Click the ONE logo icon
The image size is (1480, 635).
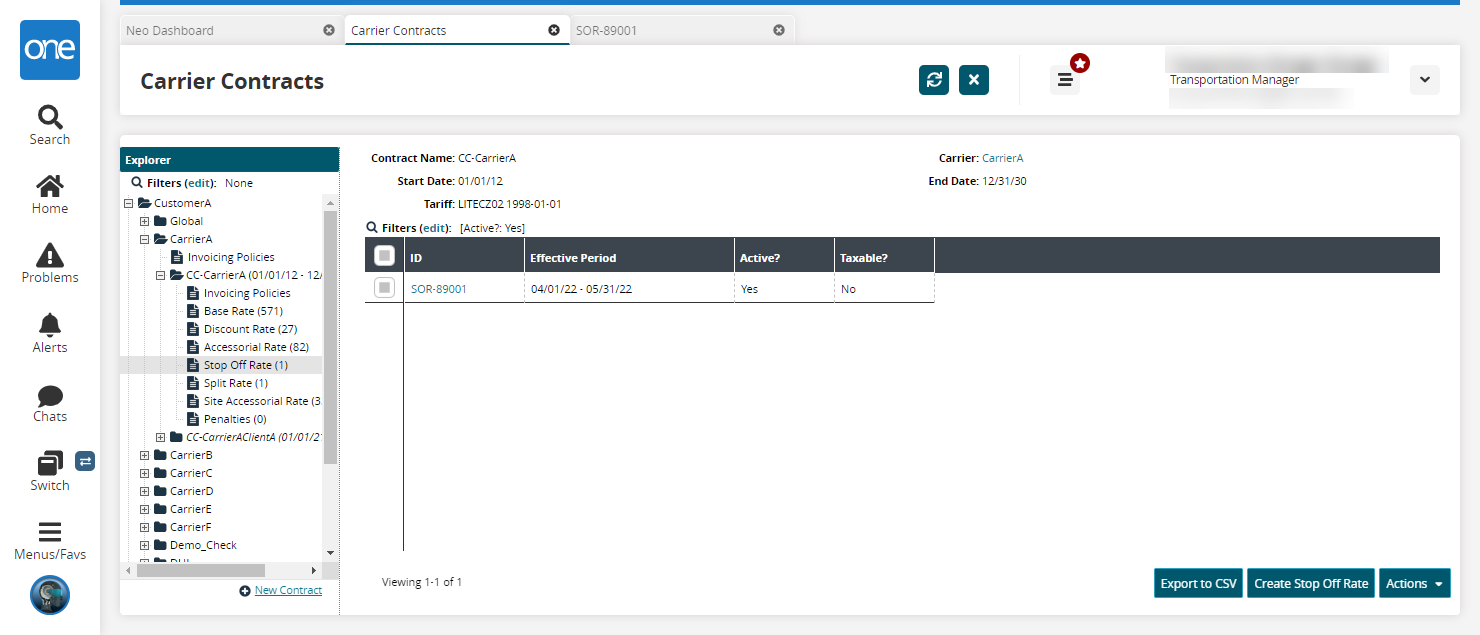pos(50,50)
